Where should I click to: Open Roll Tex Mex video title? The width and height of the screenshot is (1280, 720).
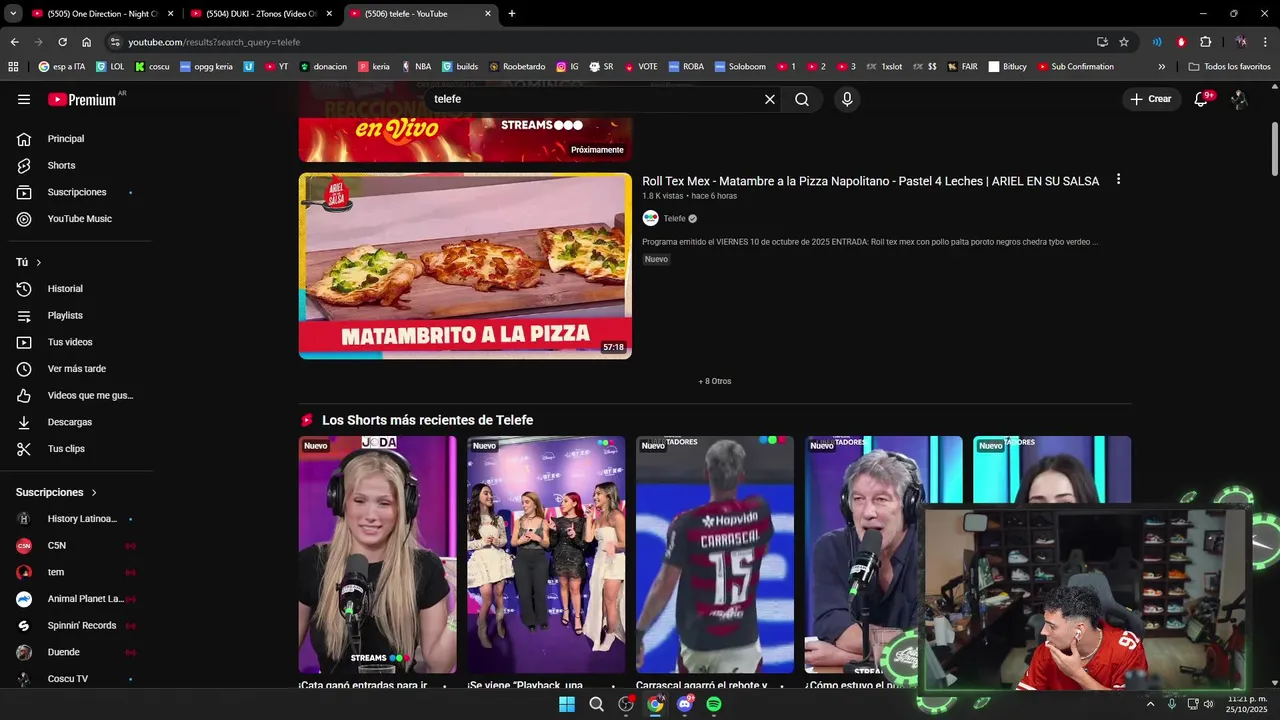click(870, 181)
